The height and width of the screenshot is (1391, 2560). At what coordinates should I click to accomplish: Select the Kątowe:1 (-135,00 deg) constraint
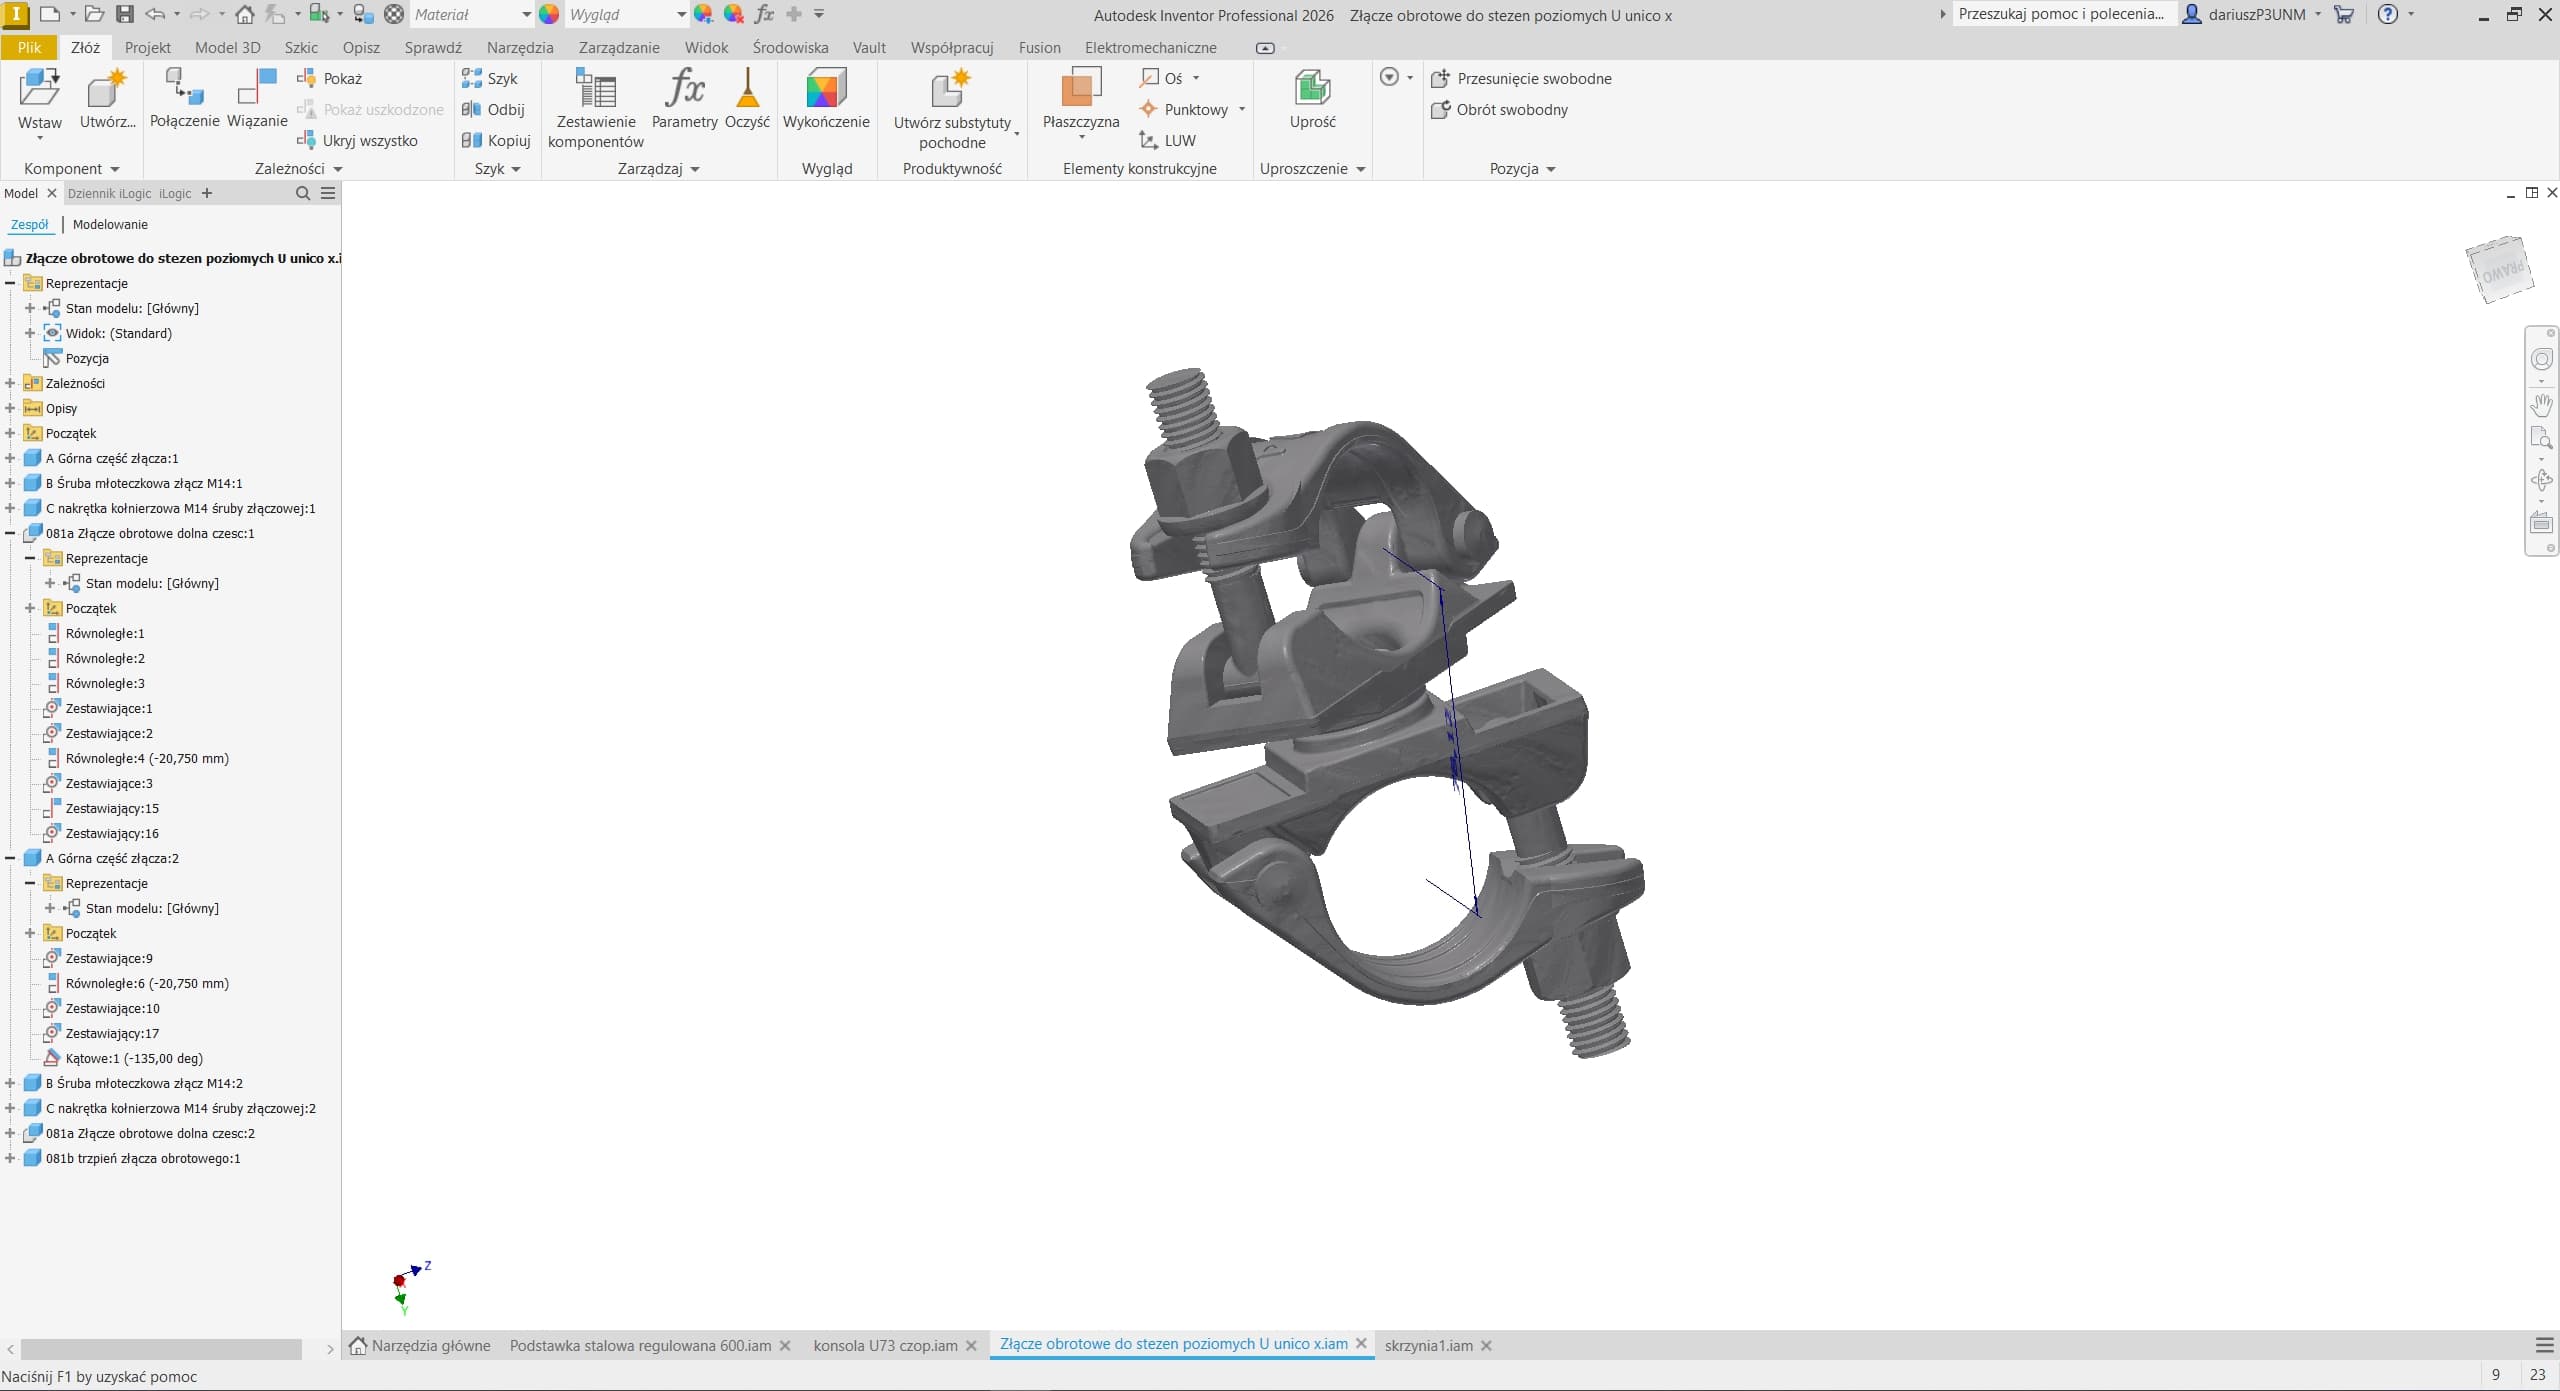(134, 1058)
